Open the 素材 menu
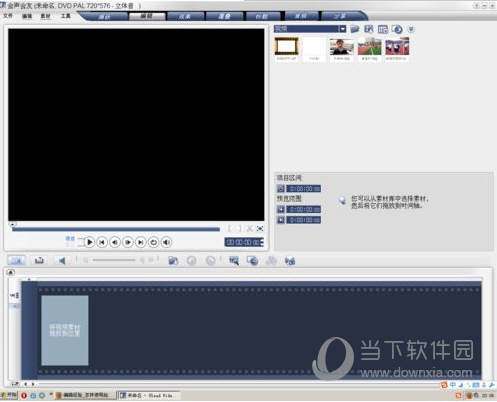Viewport: 497px width, 402px height. point(45,16)
